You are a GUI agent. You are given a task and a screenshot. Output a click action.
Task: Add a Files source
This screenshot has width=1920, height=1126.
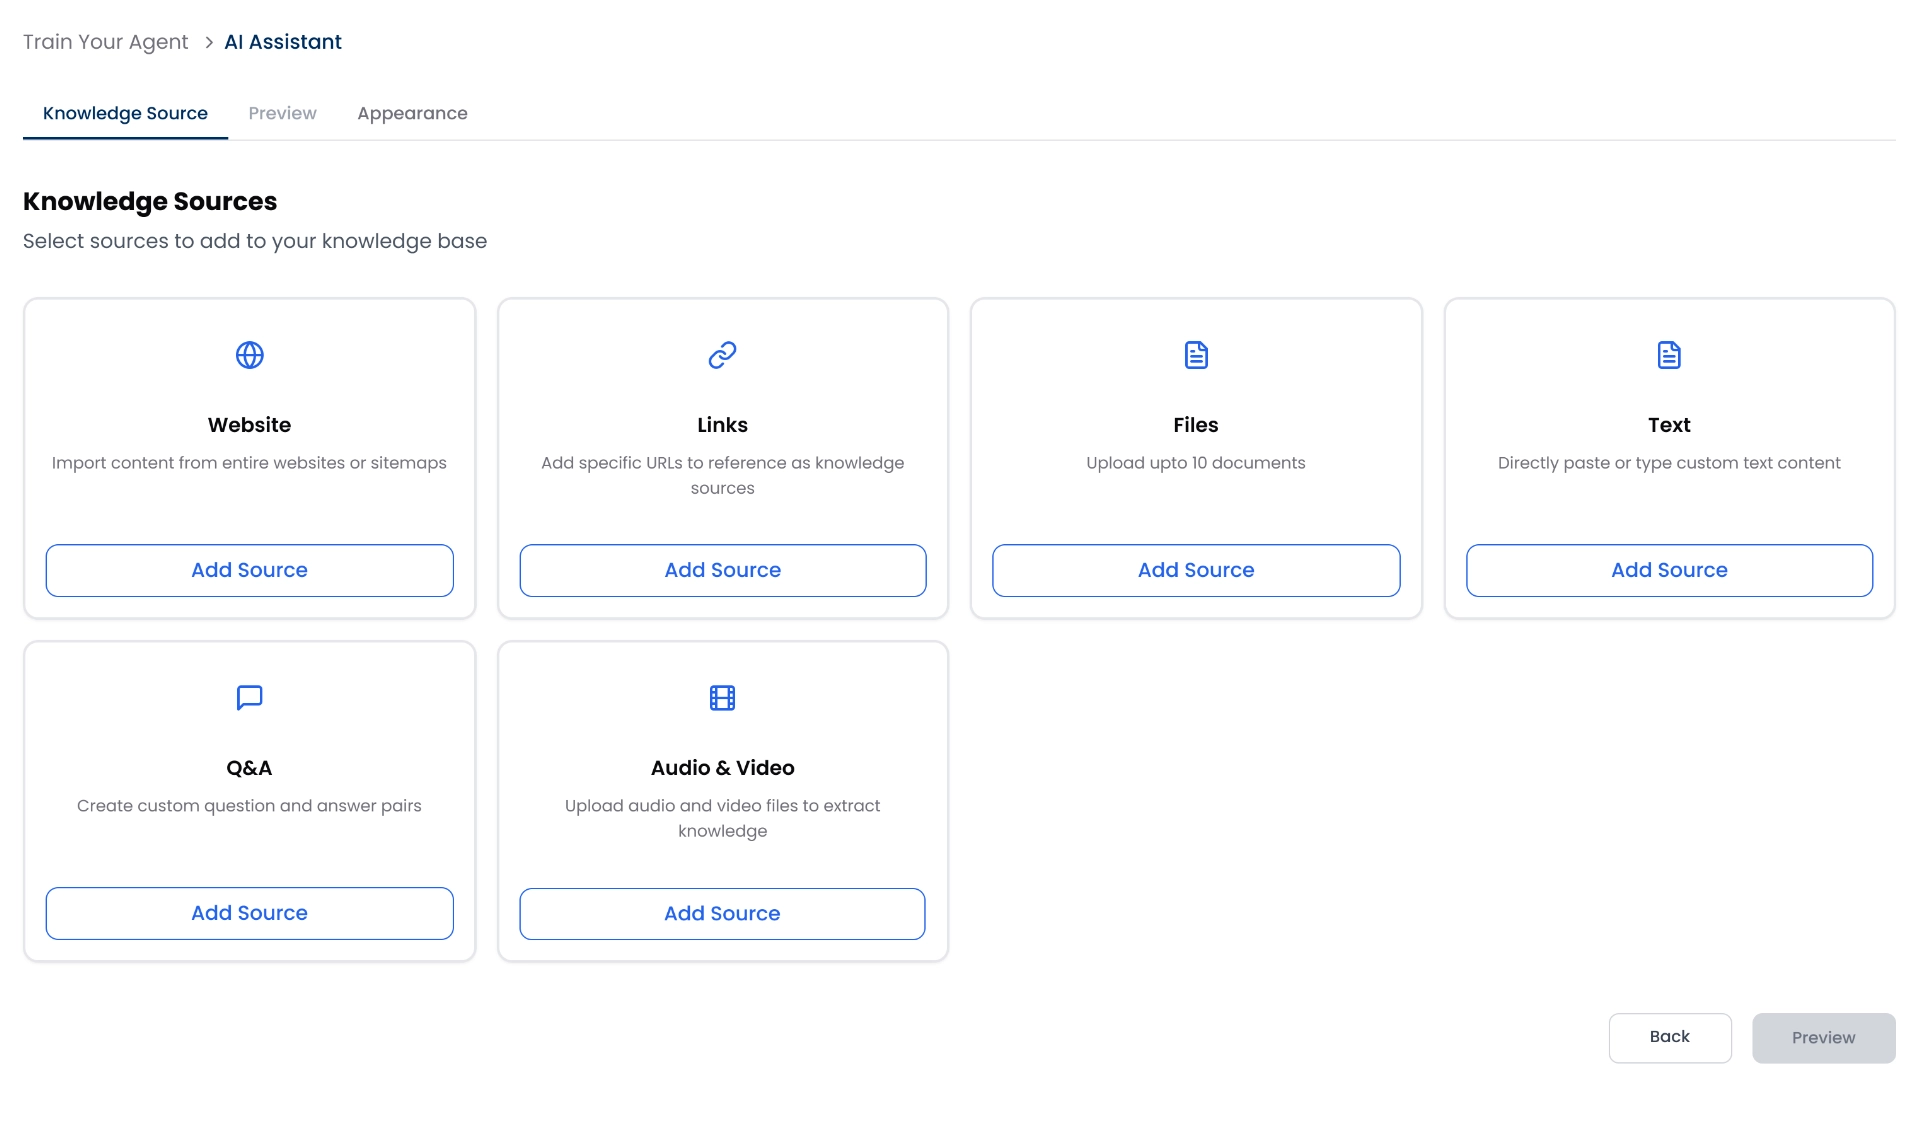point(1196,570)
